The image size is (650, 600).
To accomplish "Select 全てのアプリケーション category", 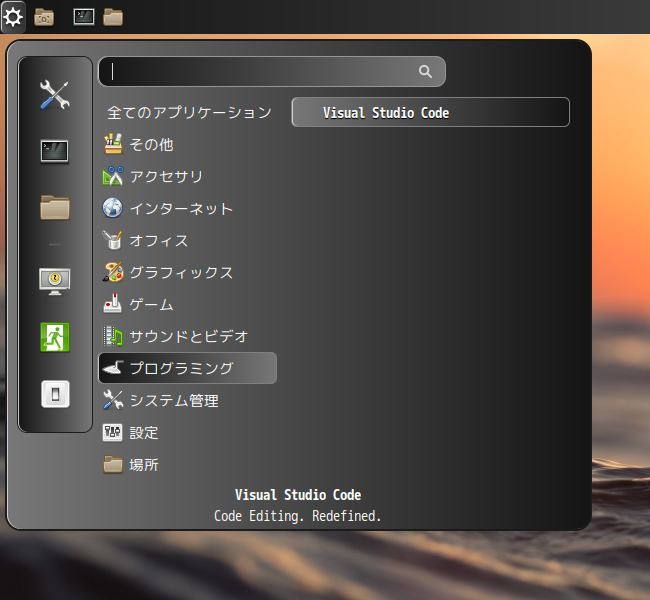I will point(188,112).
